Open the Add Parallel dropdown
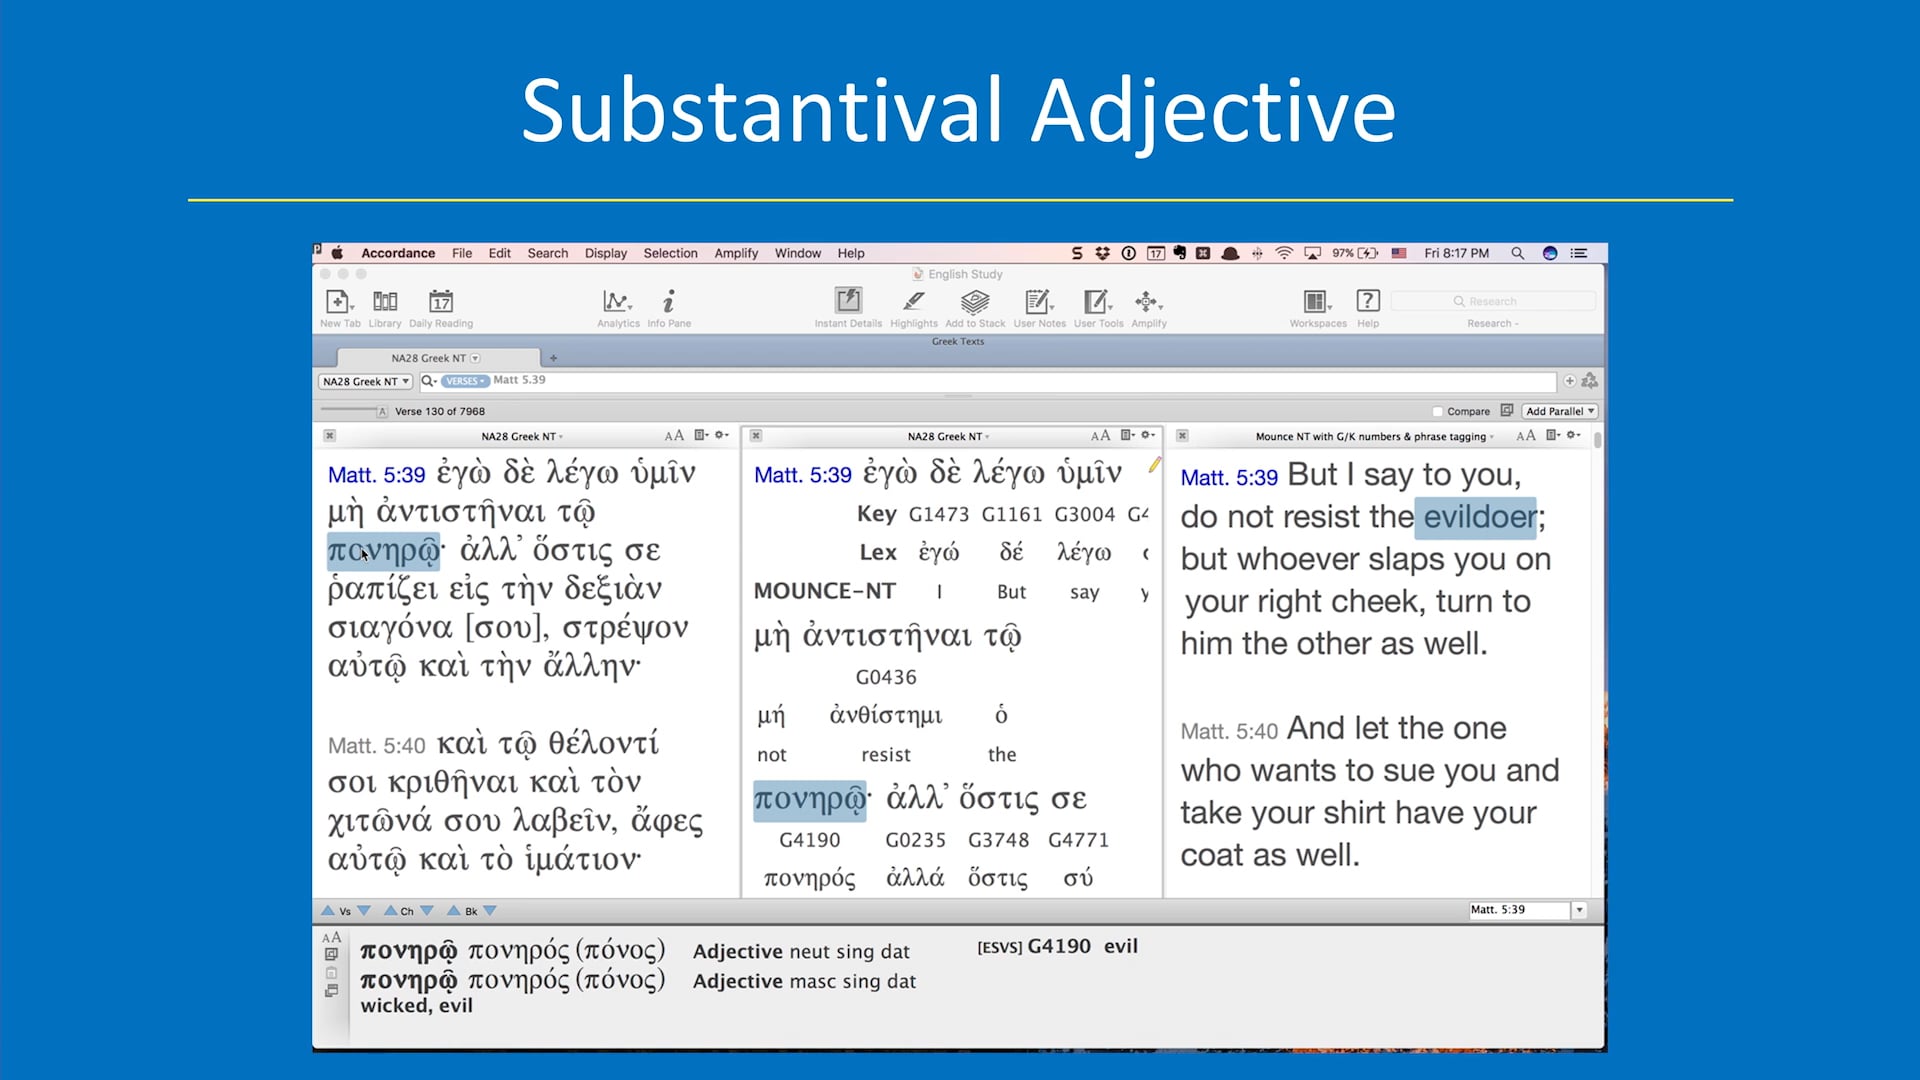Image resolution: width=1920 pixels, height=1080 pixels. pyautogui.click(x=1559, y=410)
